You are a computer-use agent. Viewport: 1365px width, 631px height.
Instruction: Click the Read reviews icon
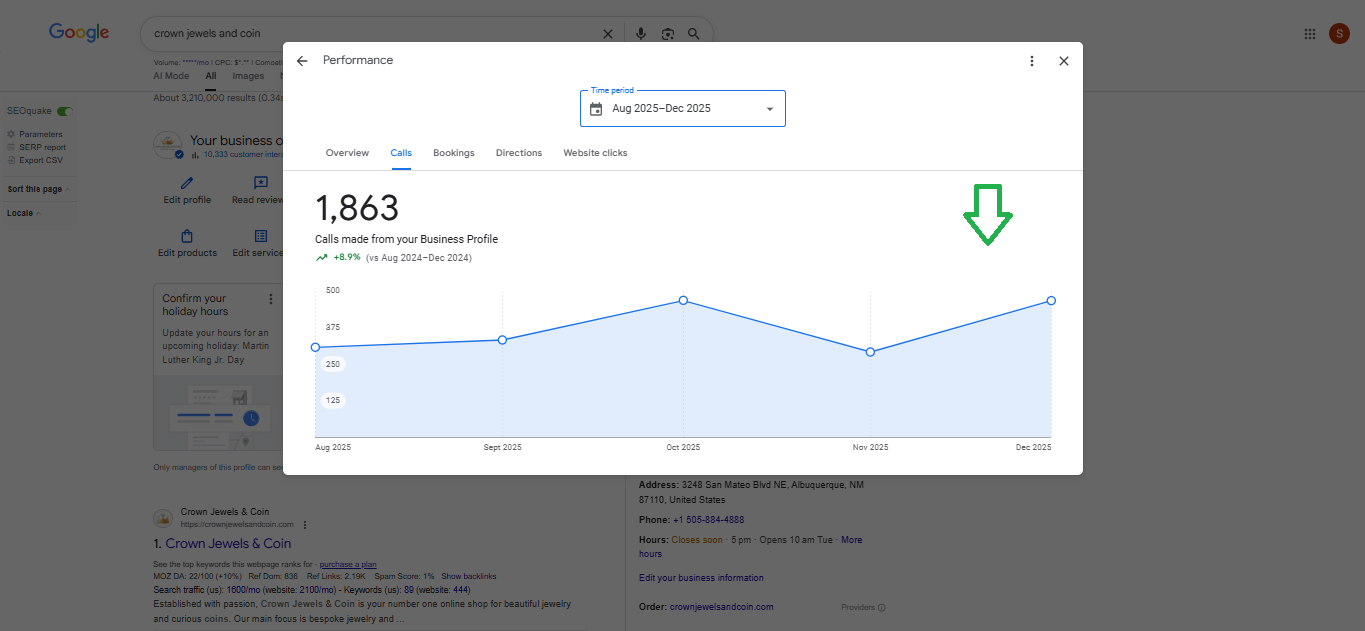(x=261, y=183)
